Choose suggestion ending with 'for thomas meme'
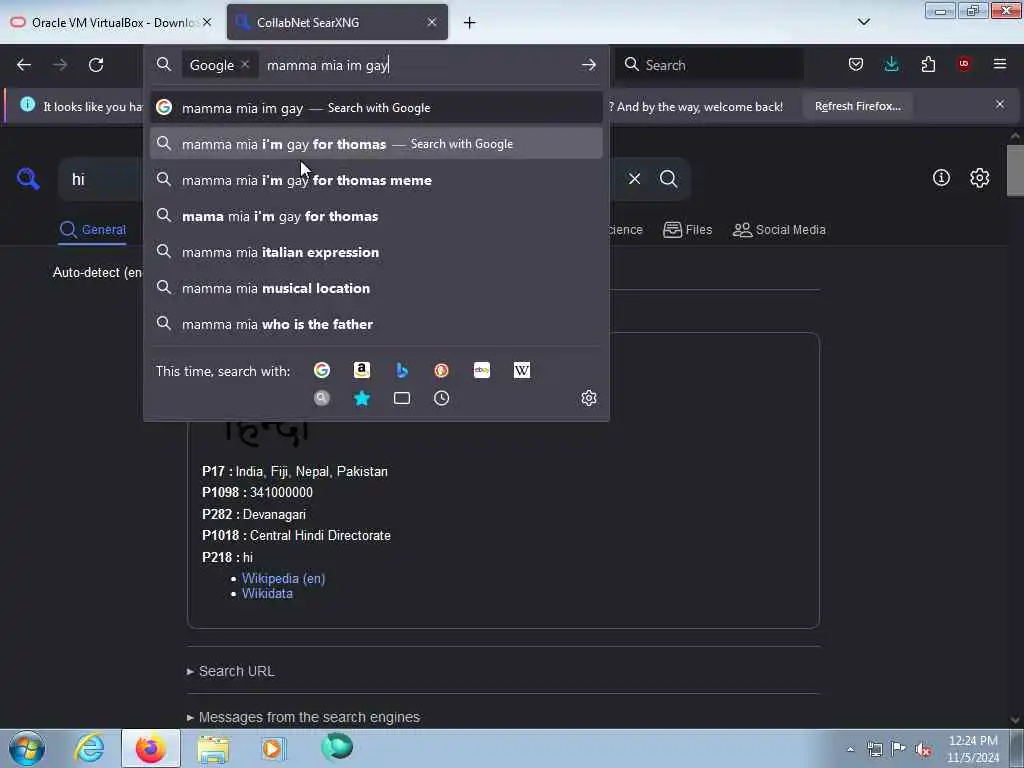Image resolution: width=1024 pixels, height=768 pixels. [x=376, y=180]
